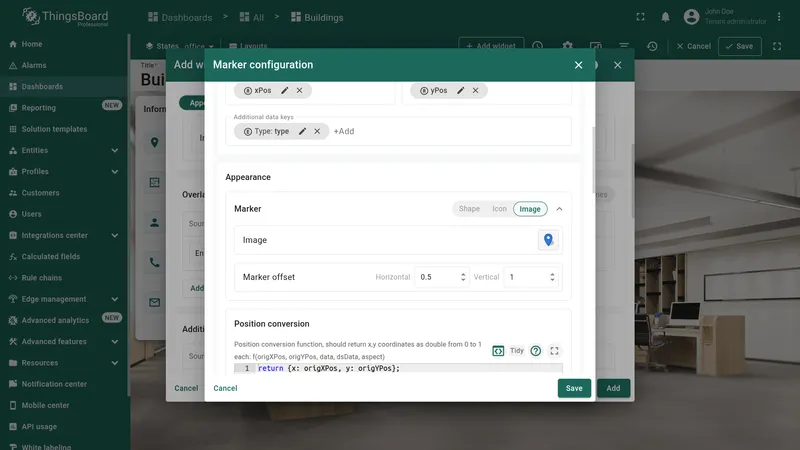Focus the Vertical marker offset field

(x=531, y=277)
